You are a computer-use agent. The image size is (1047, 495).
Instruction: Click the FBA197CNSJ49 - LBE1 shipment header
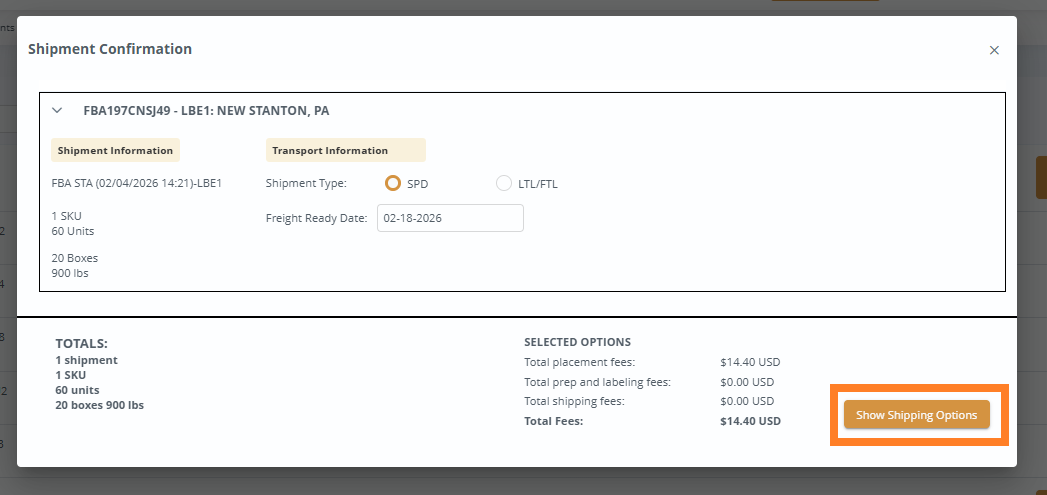[x=206, y=111]
